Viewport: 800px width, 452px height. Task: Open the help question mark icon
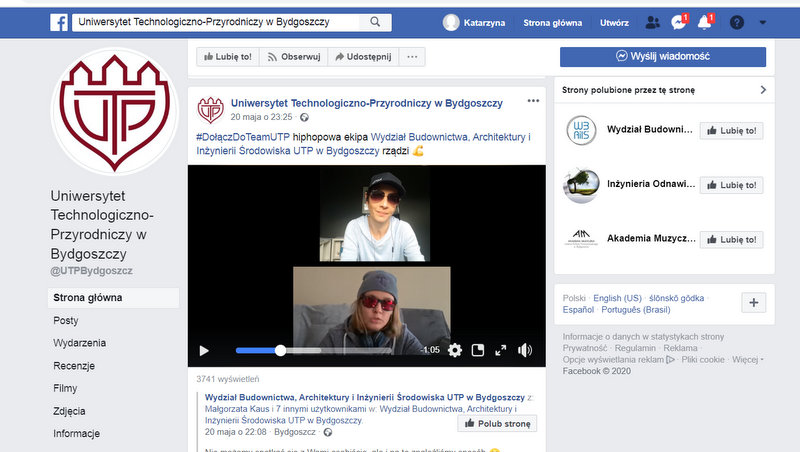click(x=737, y=22)
